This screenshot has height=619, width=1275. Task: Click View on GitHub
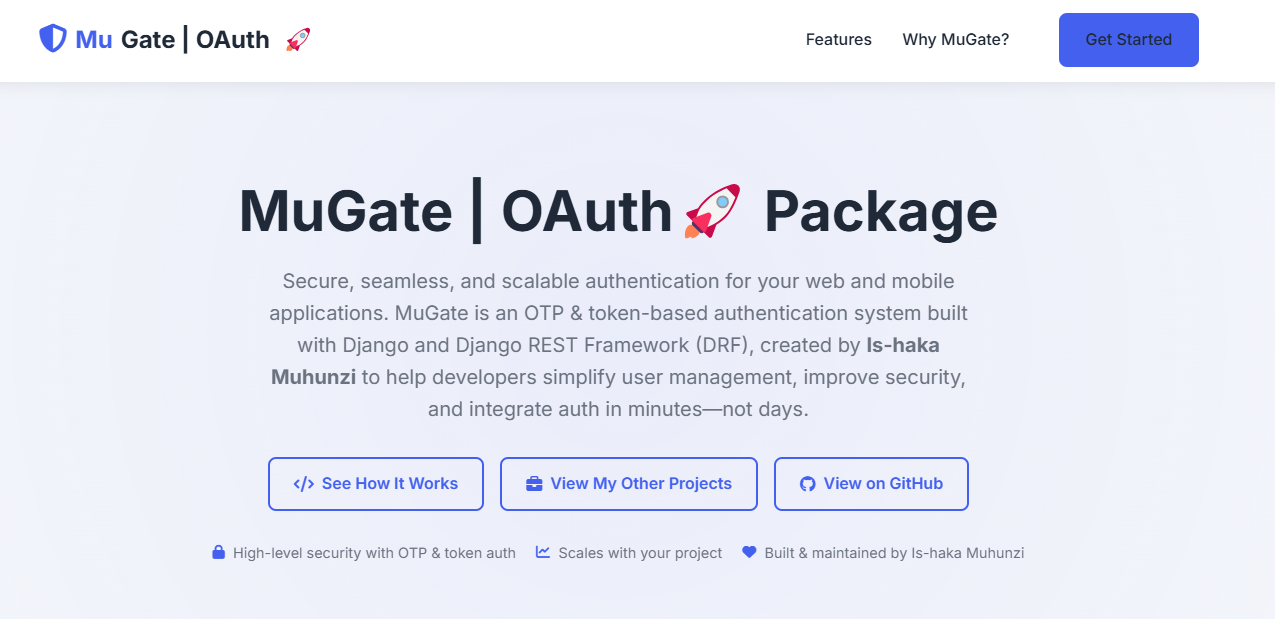tap(870, 483)
